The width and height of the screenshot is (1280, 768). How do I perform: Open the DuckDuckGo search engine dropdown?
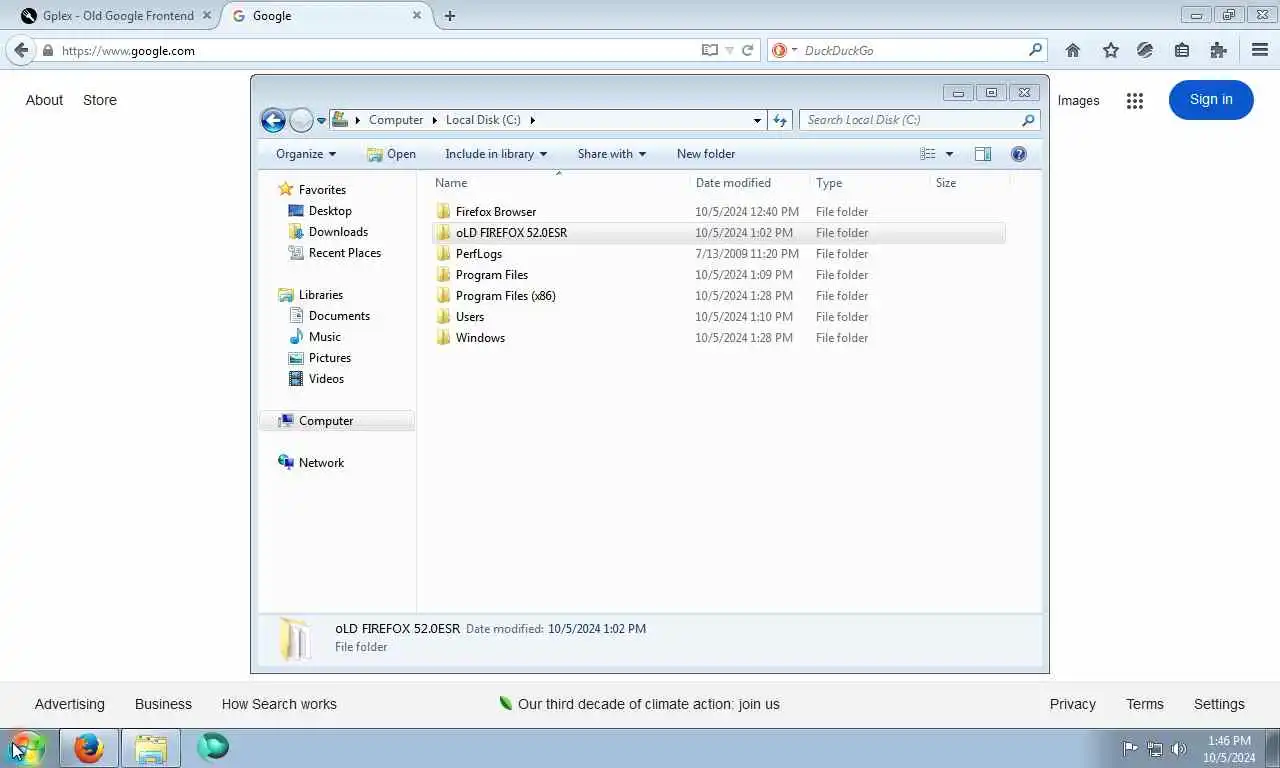[785, 50]
